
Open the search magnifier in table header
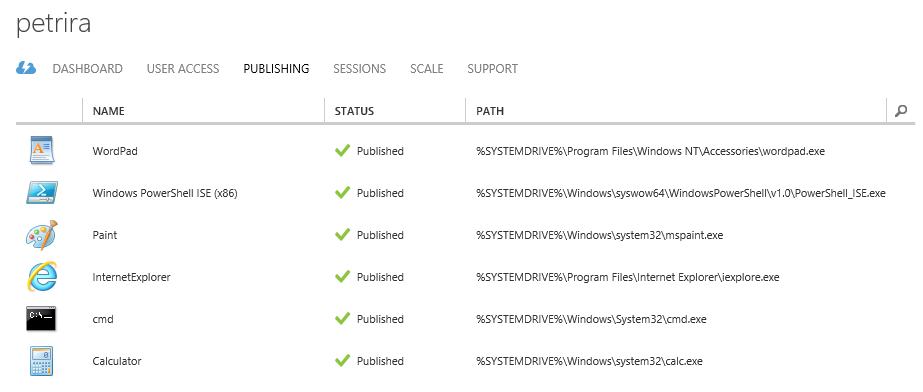(901, 111)
